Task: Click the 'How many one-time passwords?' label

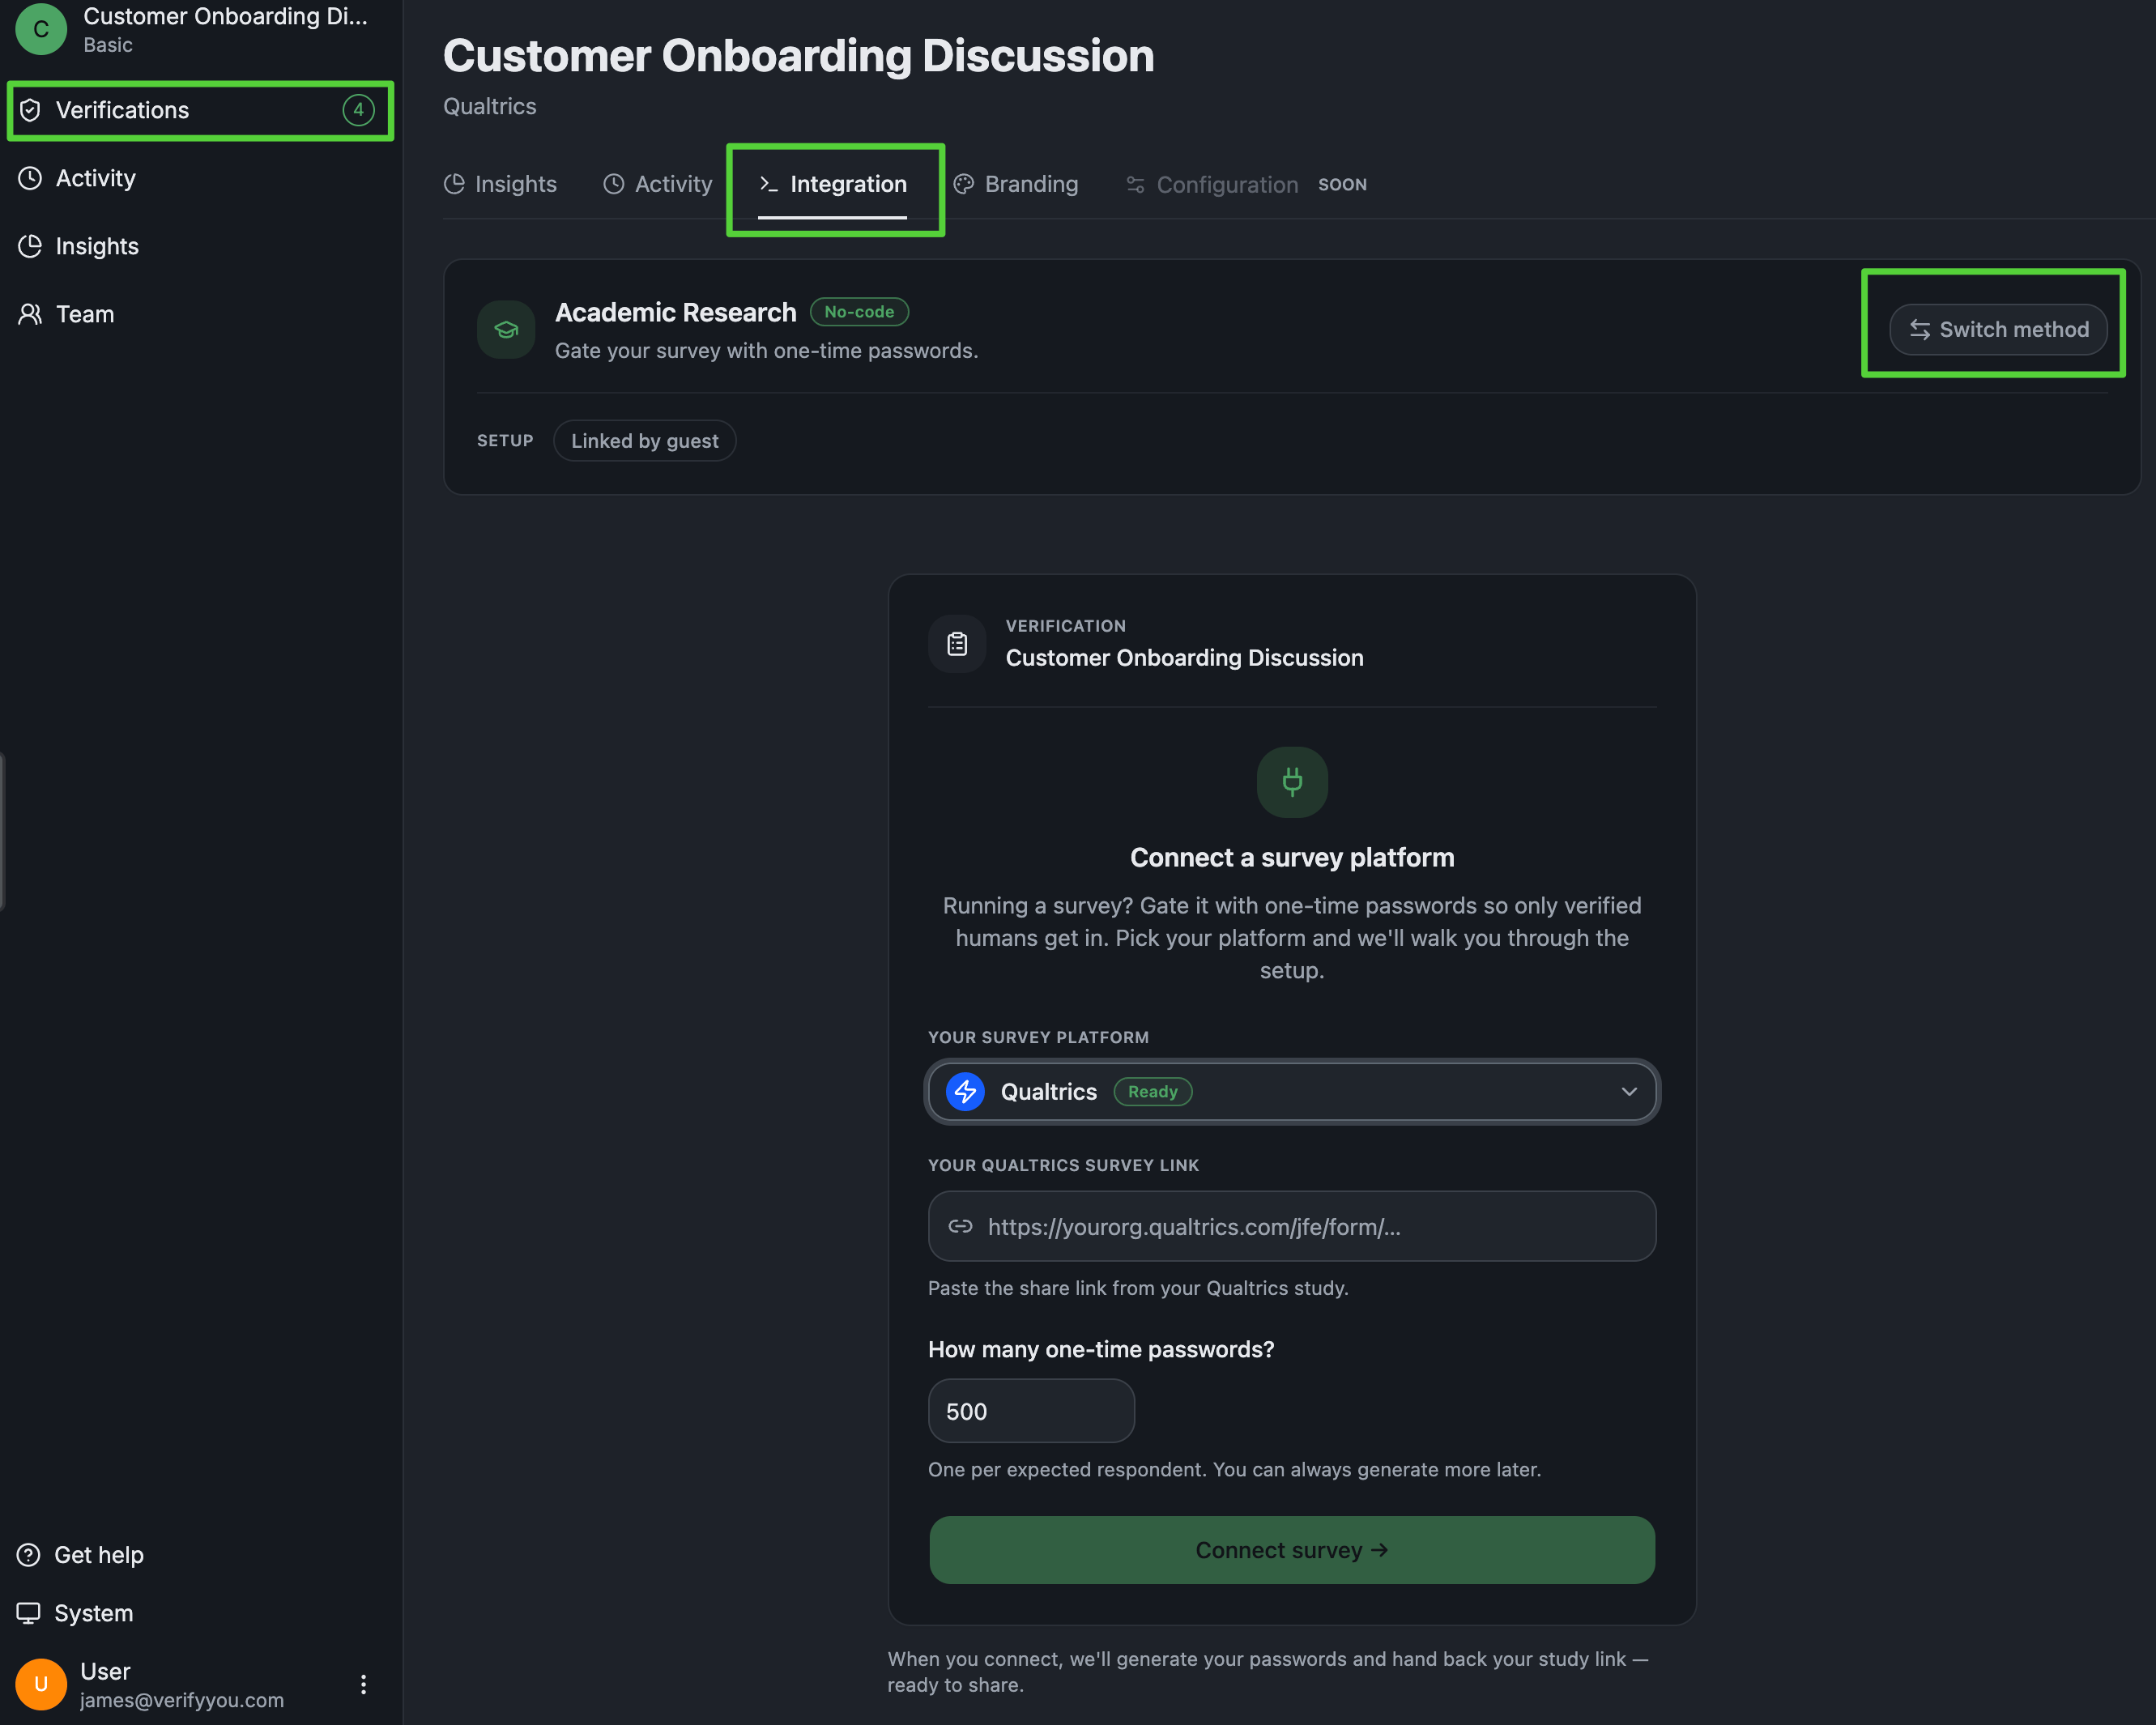Action: tap(1101, 1350)
